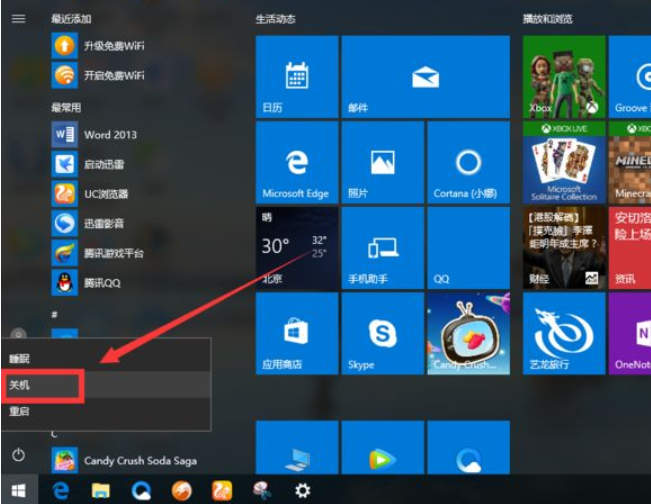Click the power button icon
Image resolution: width=651 pixels, height=504 pixels.
(x=18, y=455)
